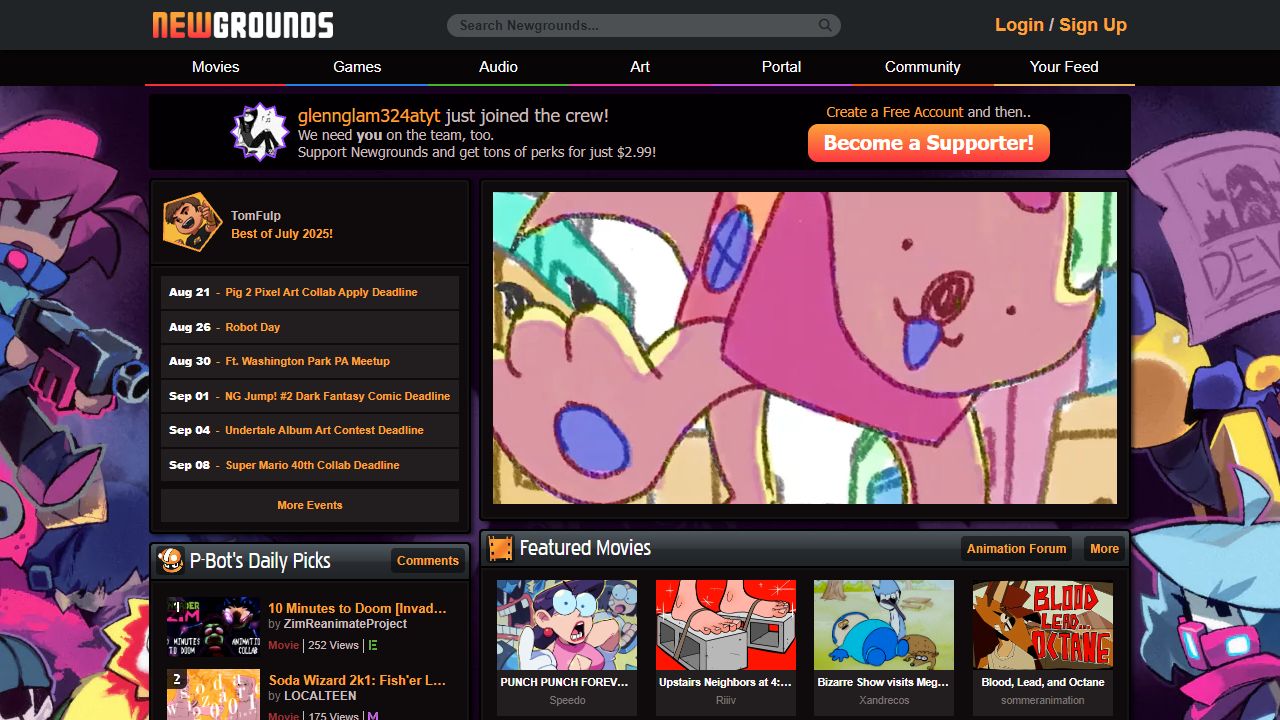Open 10 Minutes to Doom thumbnail
Screen dimensions: 1280x720
[213, 627]
